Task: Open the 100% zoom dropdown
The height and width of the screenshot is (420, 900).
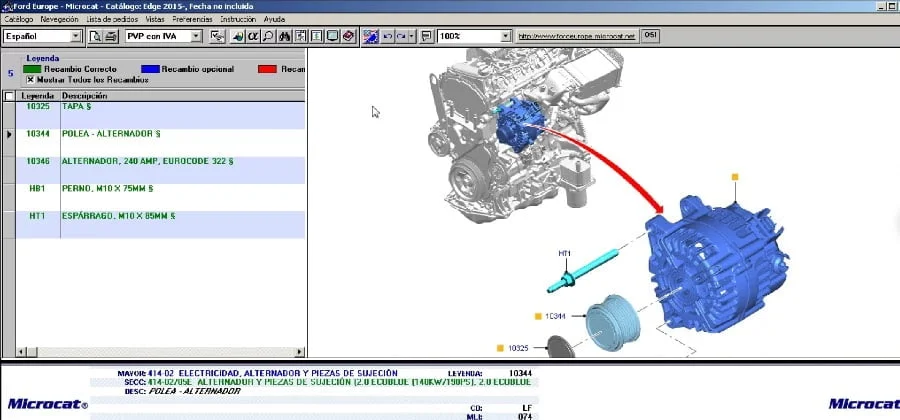Action: pos(506,36)
